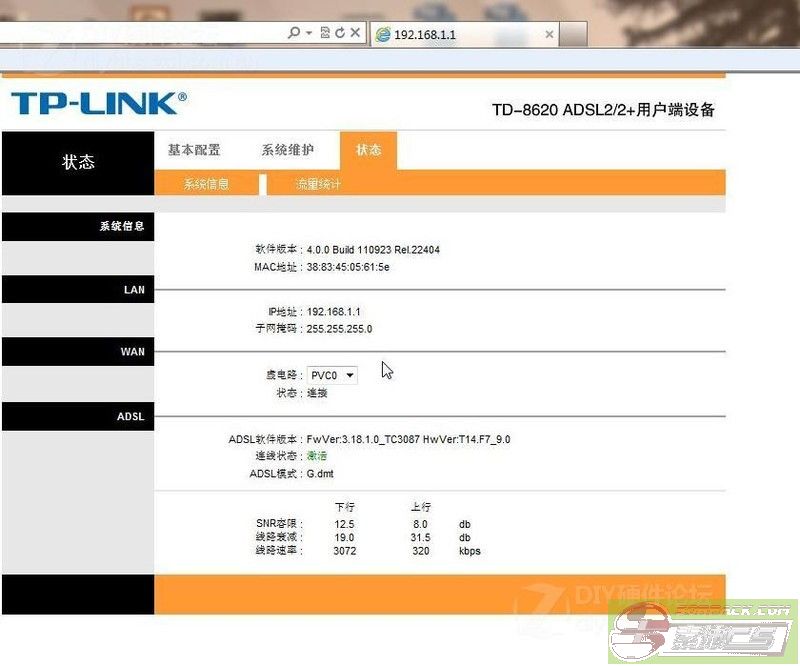Viewport: 800px width, 666px height.
Task: Click software version 4.0.0 Build 110923 Rel.22404
Action: 373,250
